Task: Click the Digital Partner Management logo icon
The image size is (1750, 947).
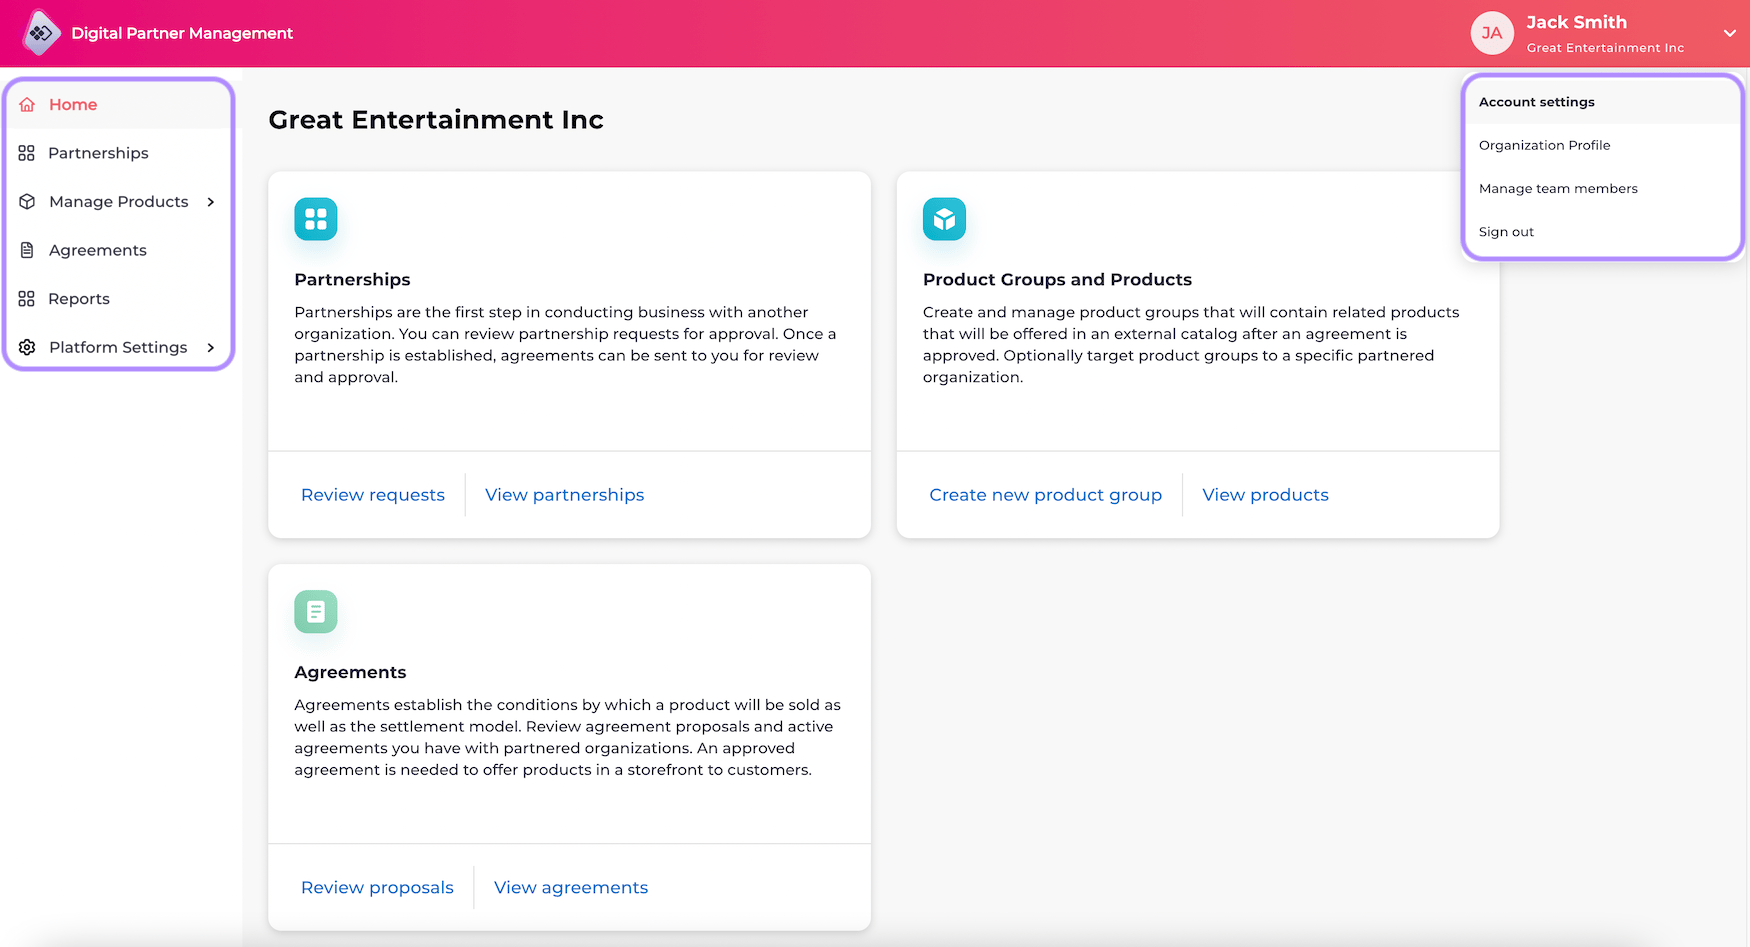Action: [x=41, y=33]
